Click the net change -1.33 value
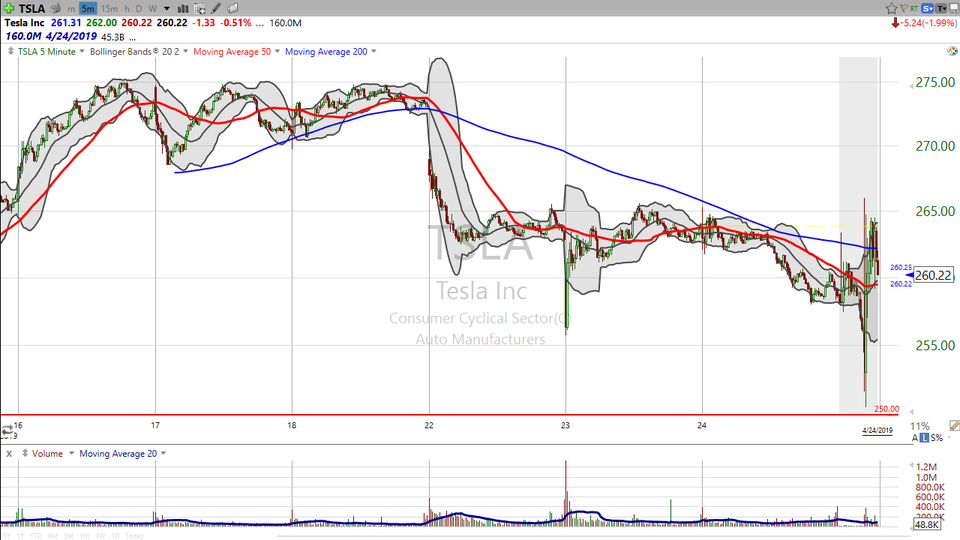The width and height of the screenshot is (960, 540). 203,23
